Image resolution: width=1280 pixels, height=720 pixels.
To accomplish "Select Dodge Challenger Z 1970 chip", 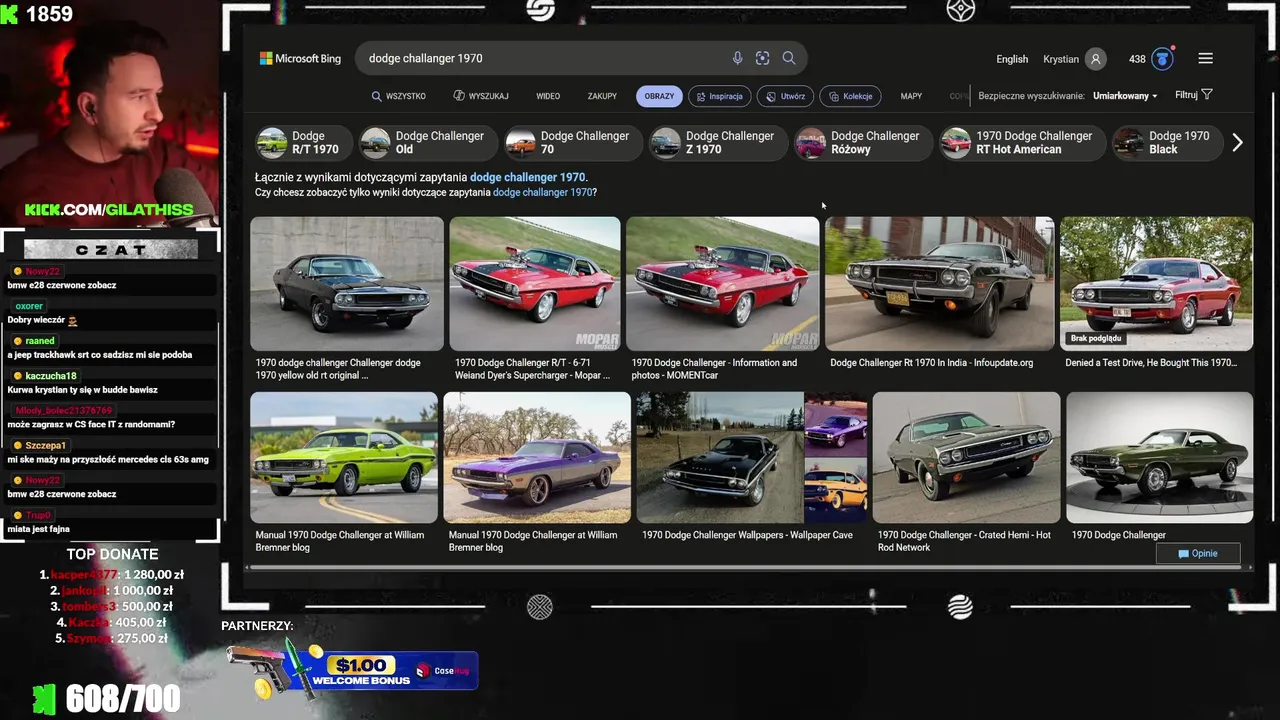I will [717, 143].
